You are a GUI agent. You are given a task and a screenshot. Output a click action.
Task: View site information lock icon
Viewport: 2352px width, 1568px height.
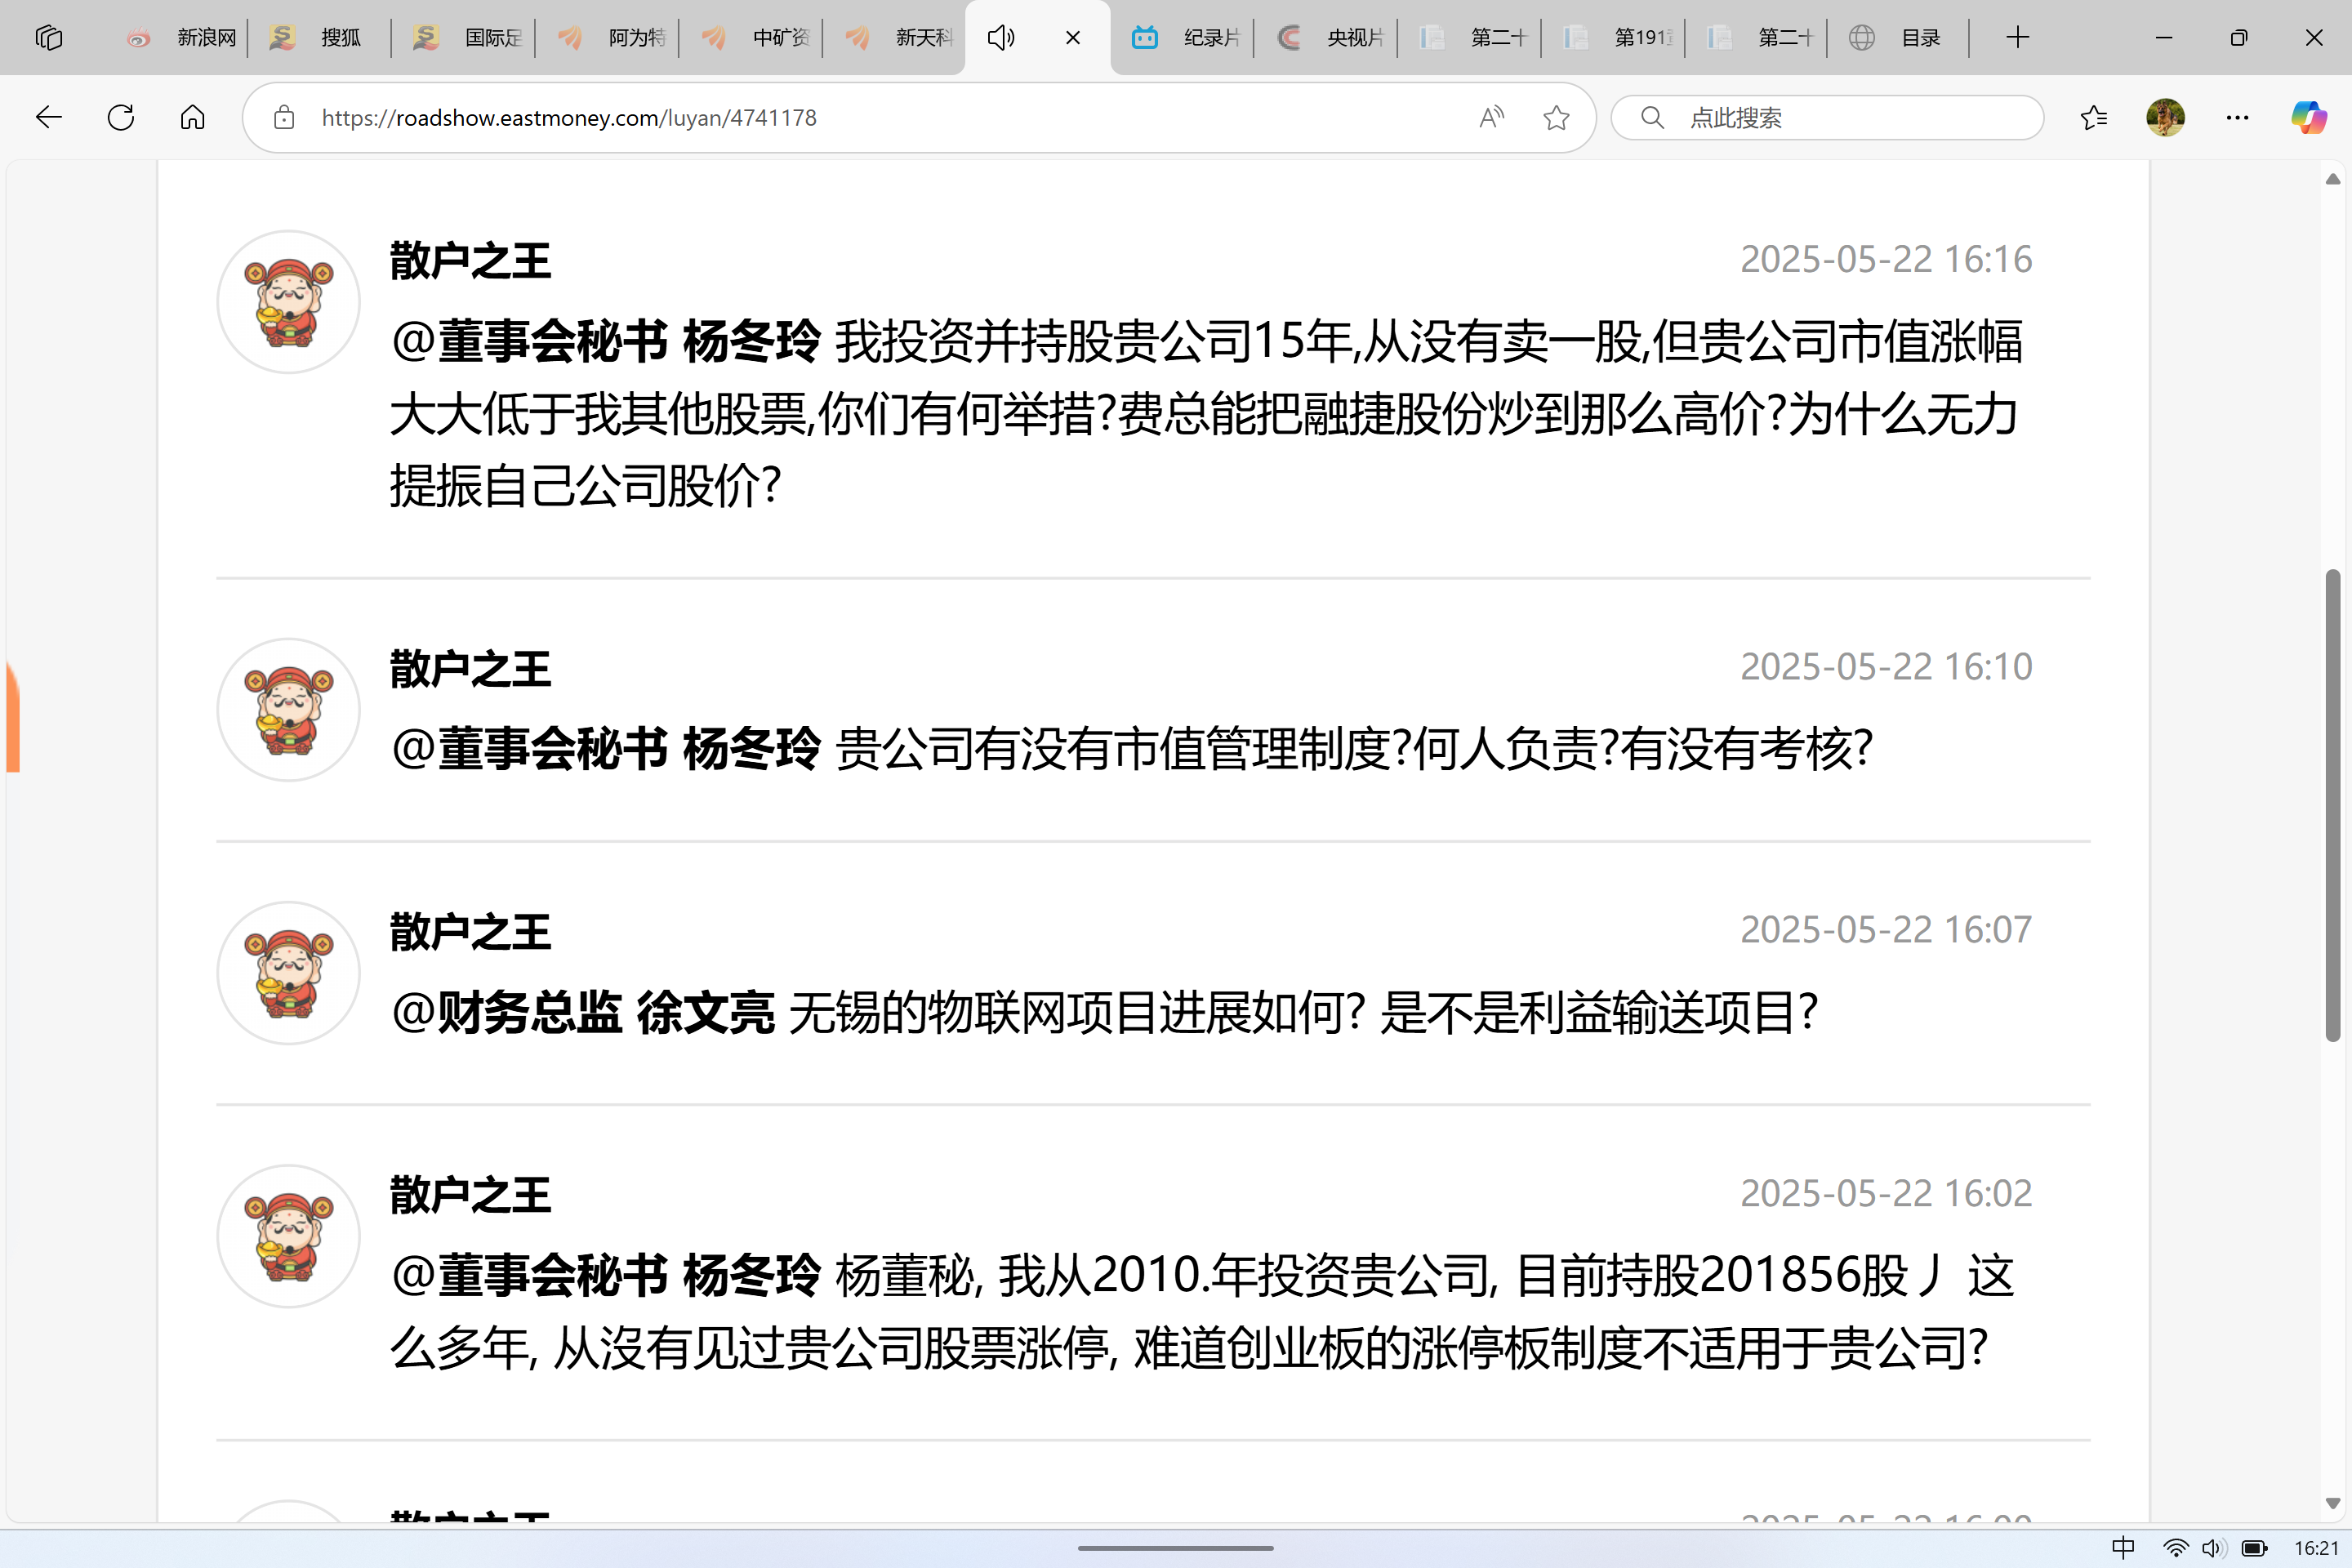pos(284,118)
